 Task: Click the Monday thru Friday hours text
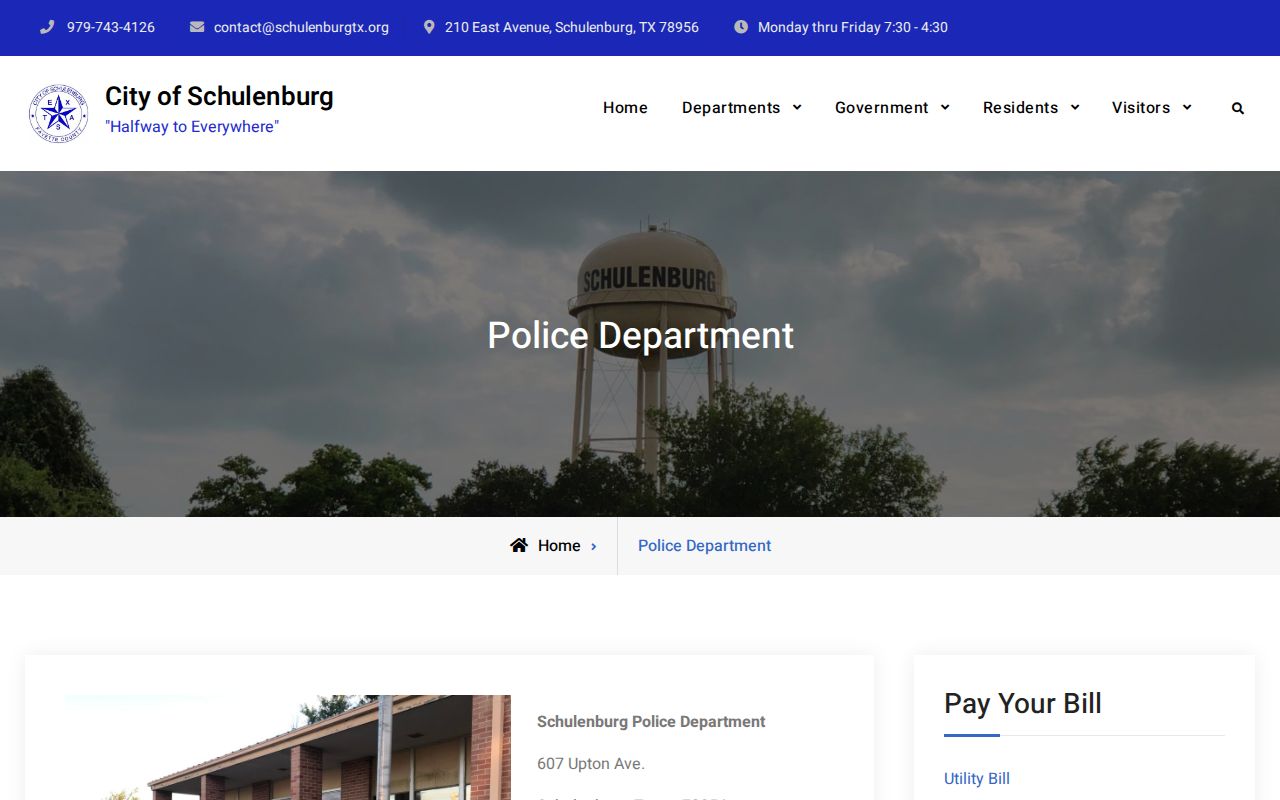[853, 27]
